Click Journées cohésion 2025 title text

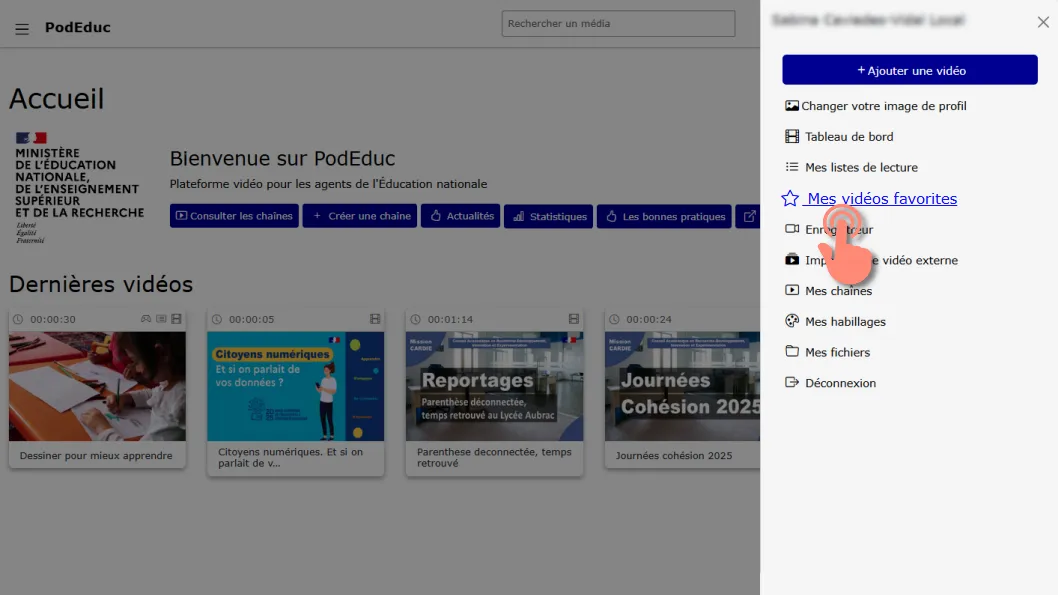point(673,456)
